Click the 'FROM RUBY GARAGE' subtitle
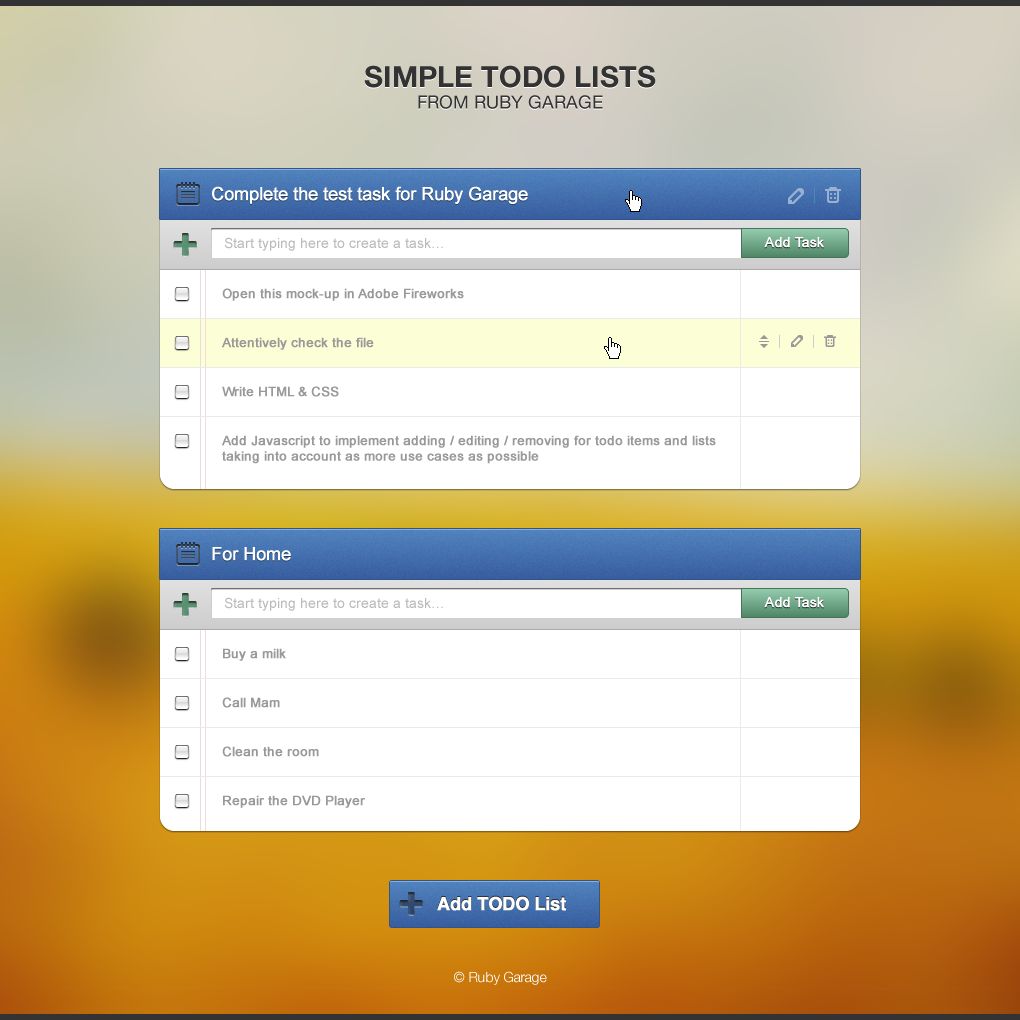The image size is (1020, 1020). 510,102
